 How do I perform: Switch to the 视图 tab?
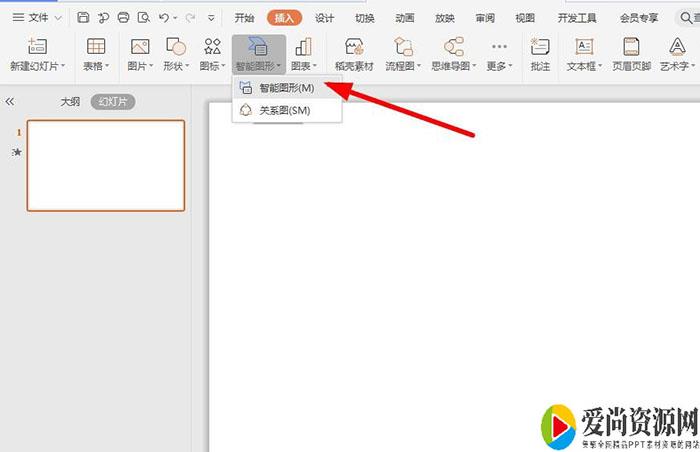(525, 18)
